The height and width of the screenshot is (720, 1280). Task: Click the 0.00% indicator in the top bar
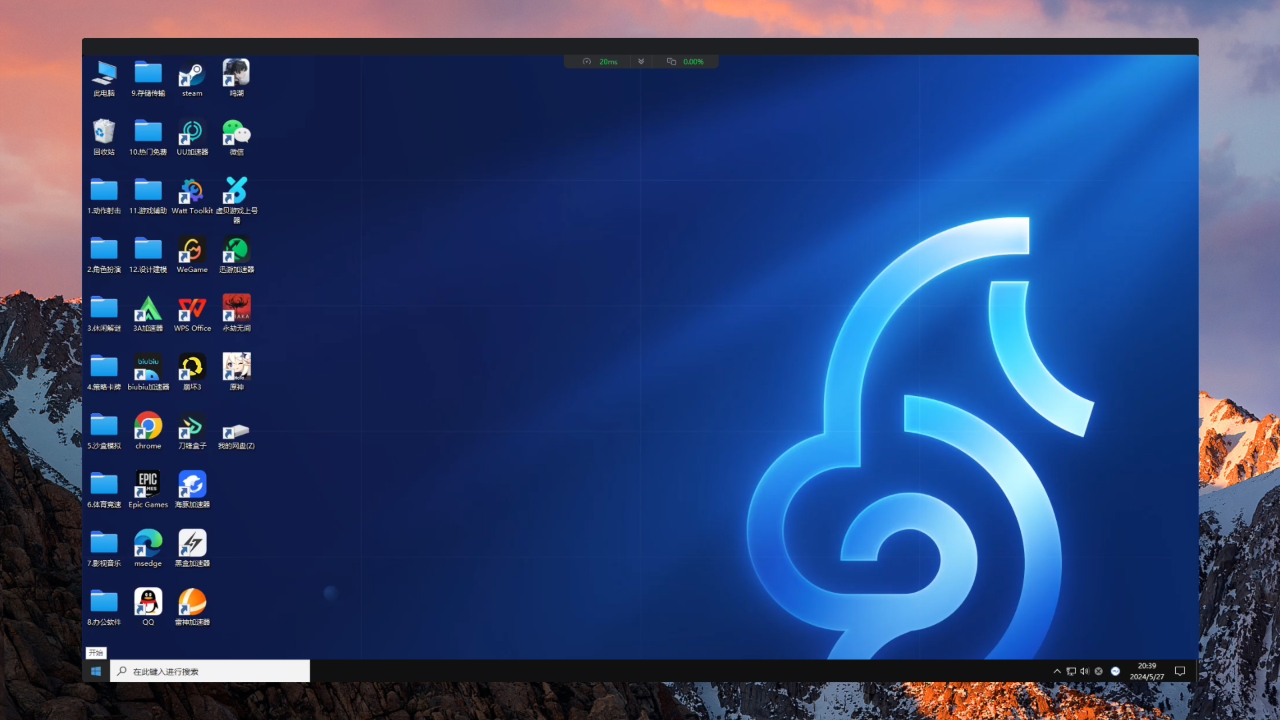point(686,62)
